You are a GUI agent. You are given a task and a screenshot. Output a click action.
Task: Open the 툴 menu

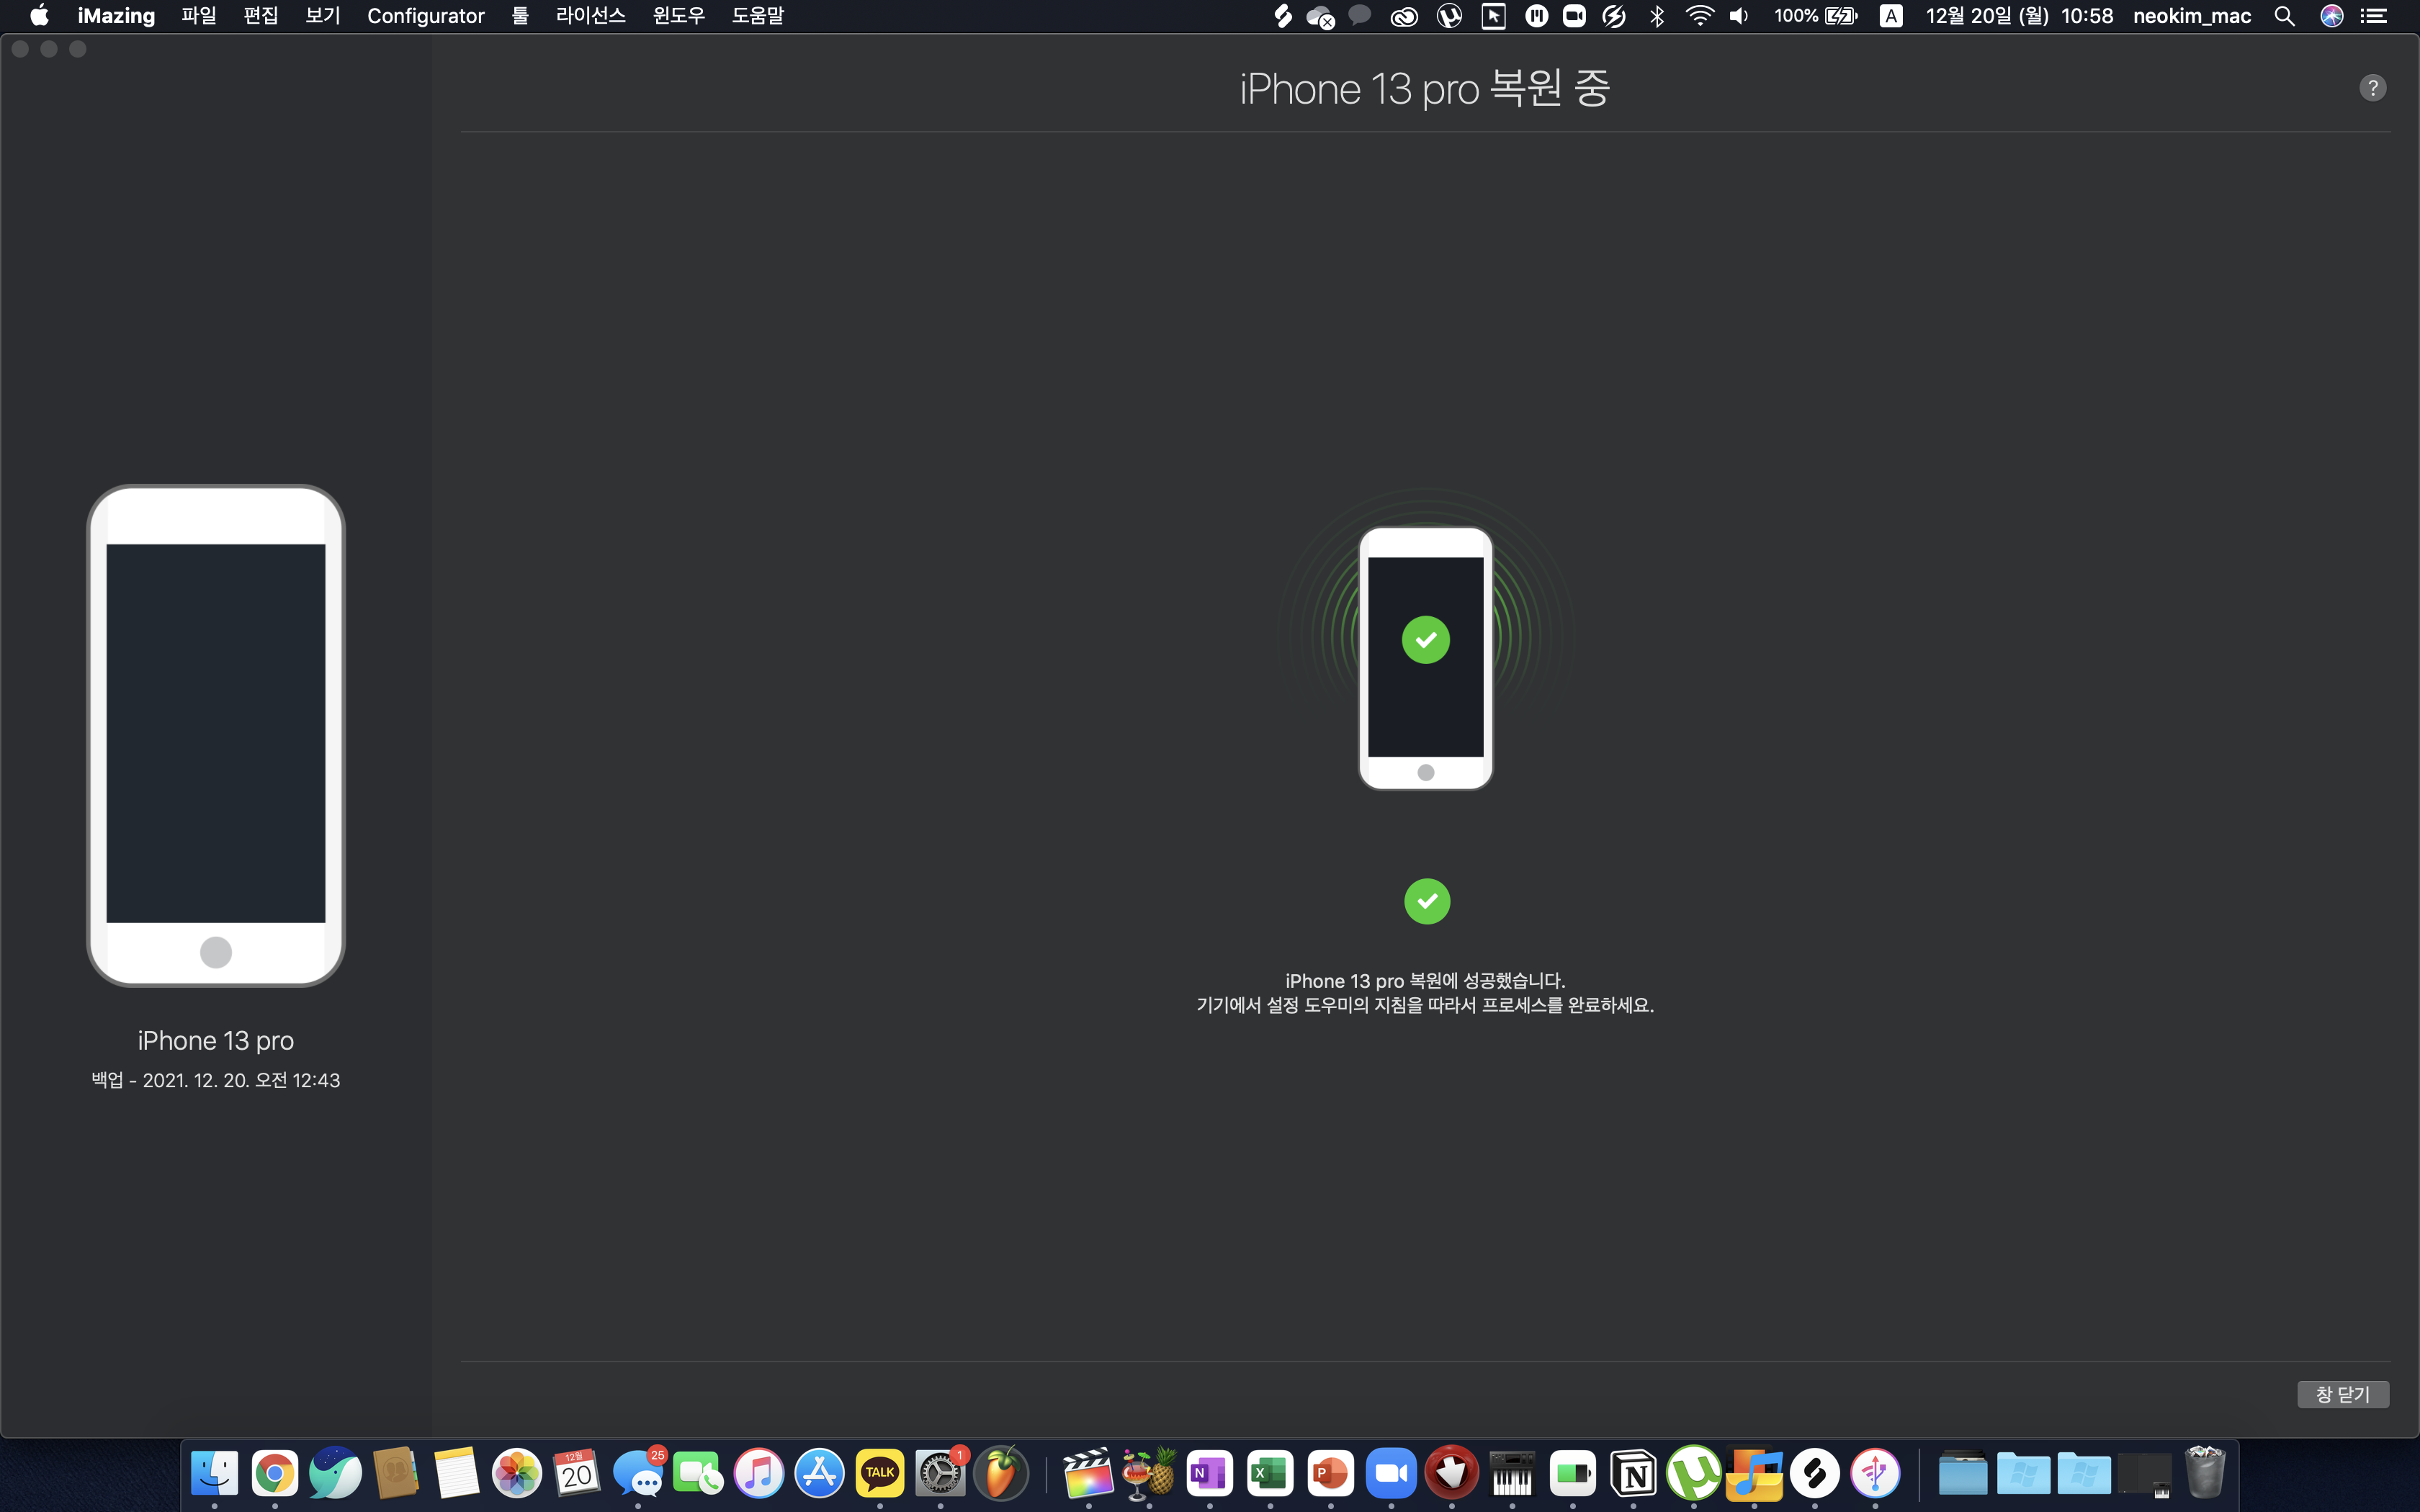(x=519, y=16)
